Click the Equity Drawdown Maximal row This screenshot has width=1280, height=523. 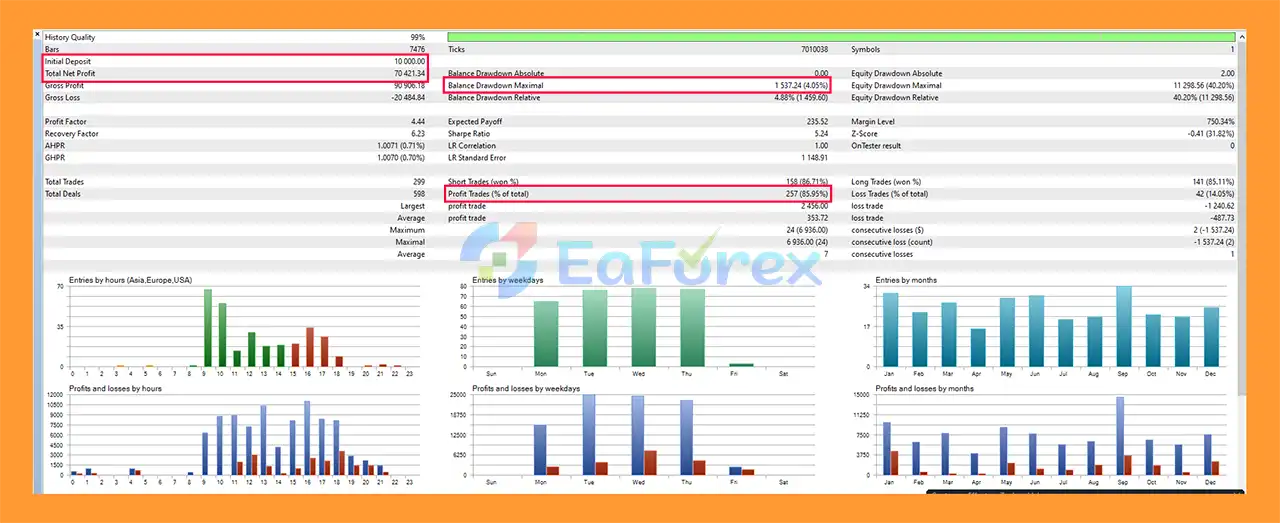[x=1042, y=86]
